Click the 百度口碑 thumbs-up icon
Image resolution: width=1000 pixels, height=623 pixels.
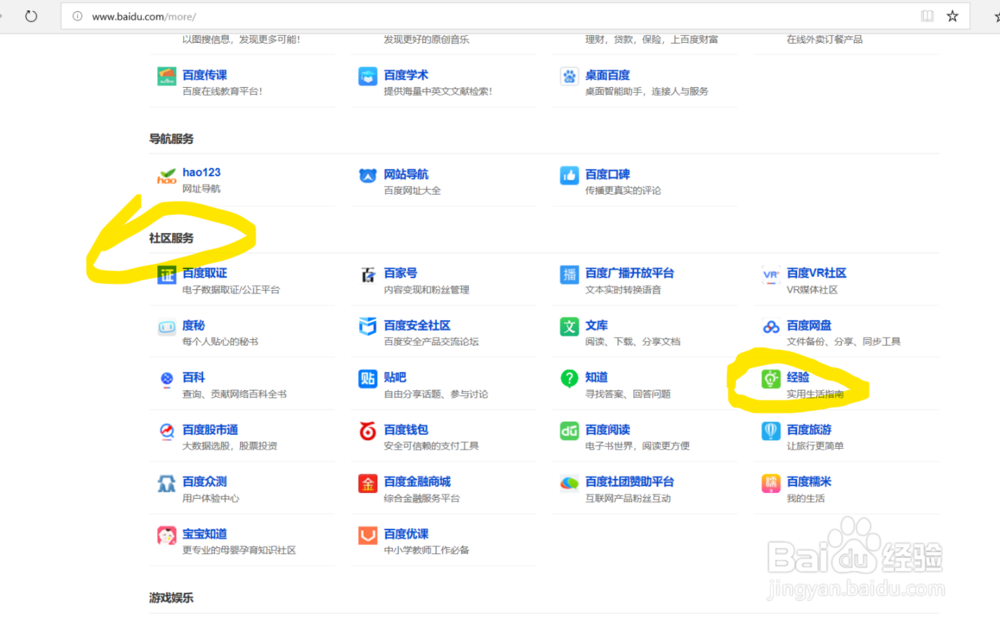point(569,175)
